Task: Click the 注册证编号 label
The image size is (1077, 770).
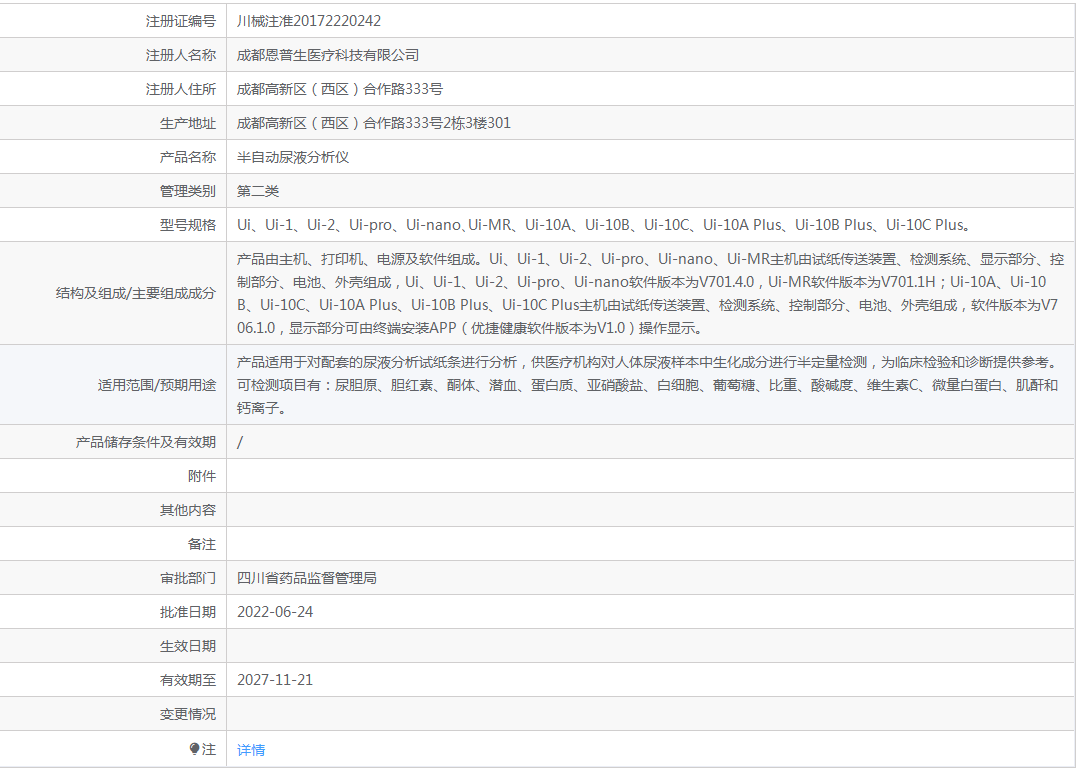Action: (x=181, y=21)
